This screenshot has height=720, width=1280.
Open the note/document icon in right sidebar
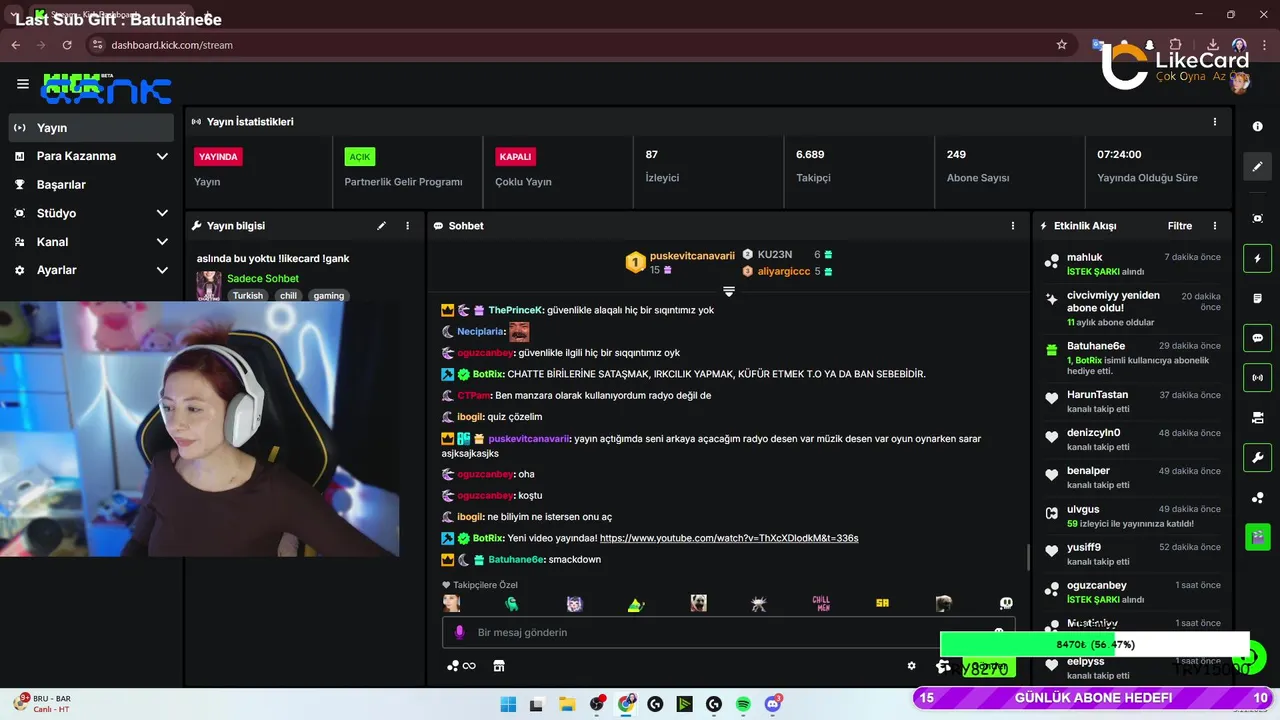[1257, 298]
